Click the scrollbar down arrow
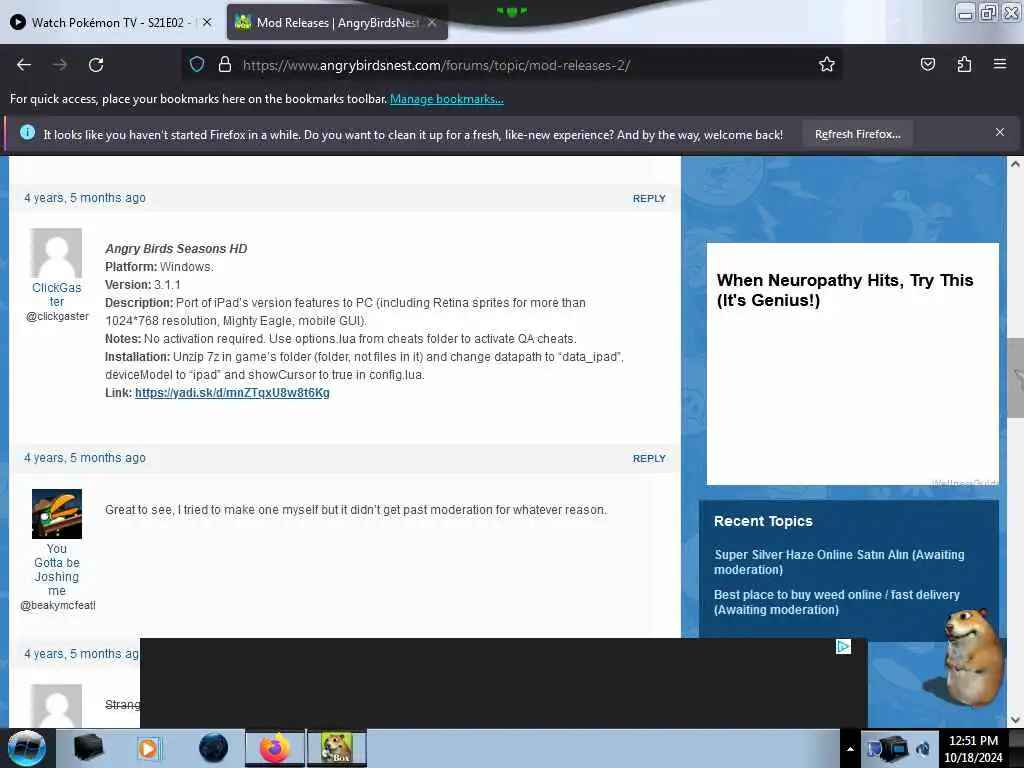This screenshot has width=1024, height=768. pos(1015,720)
